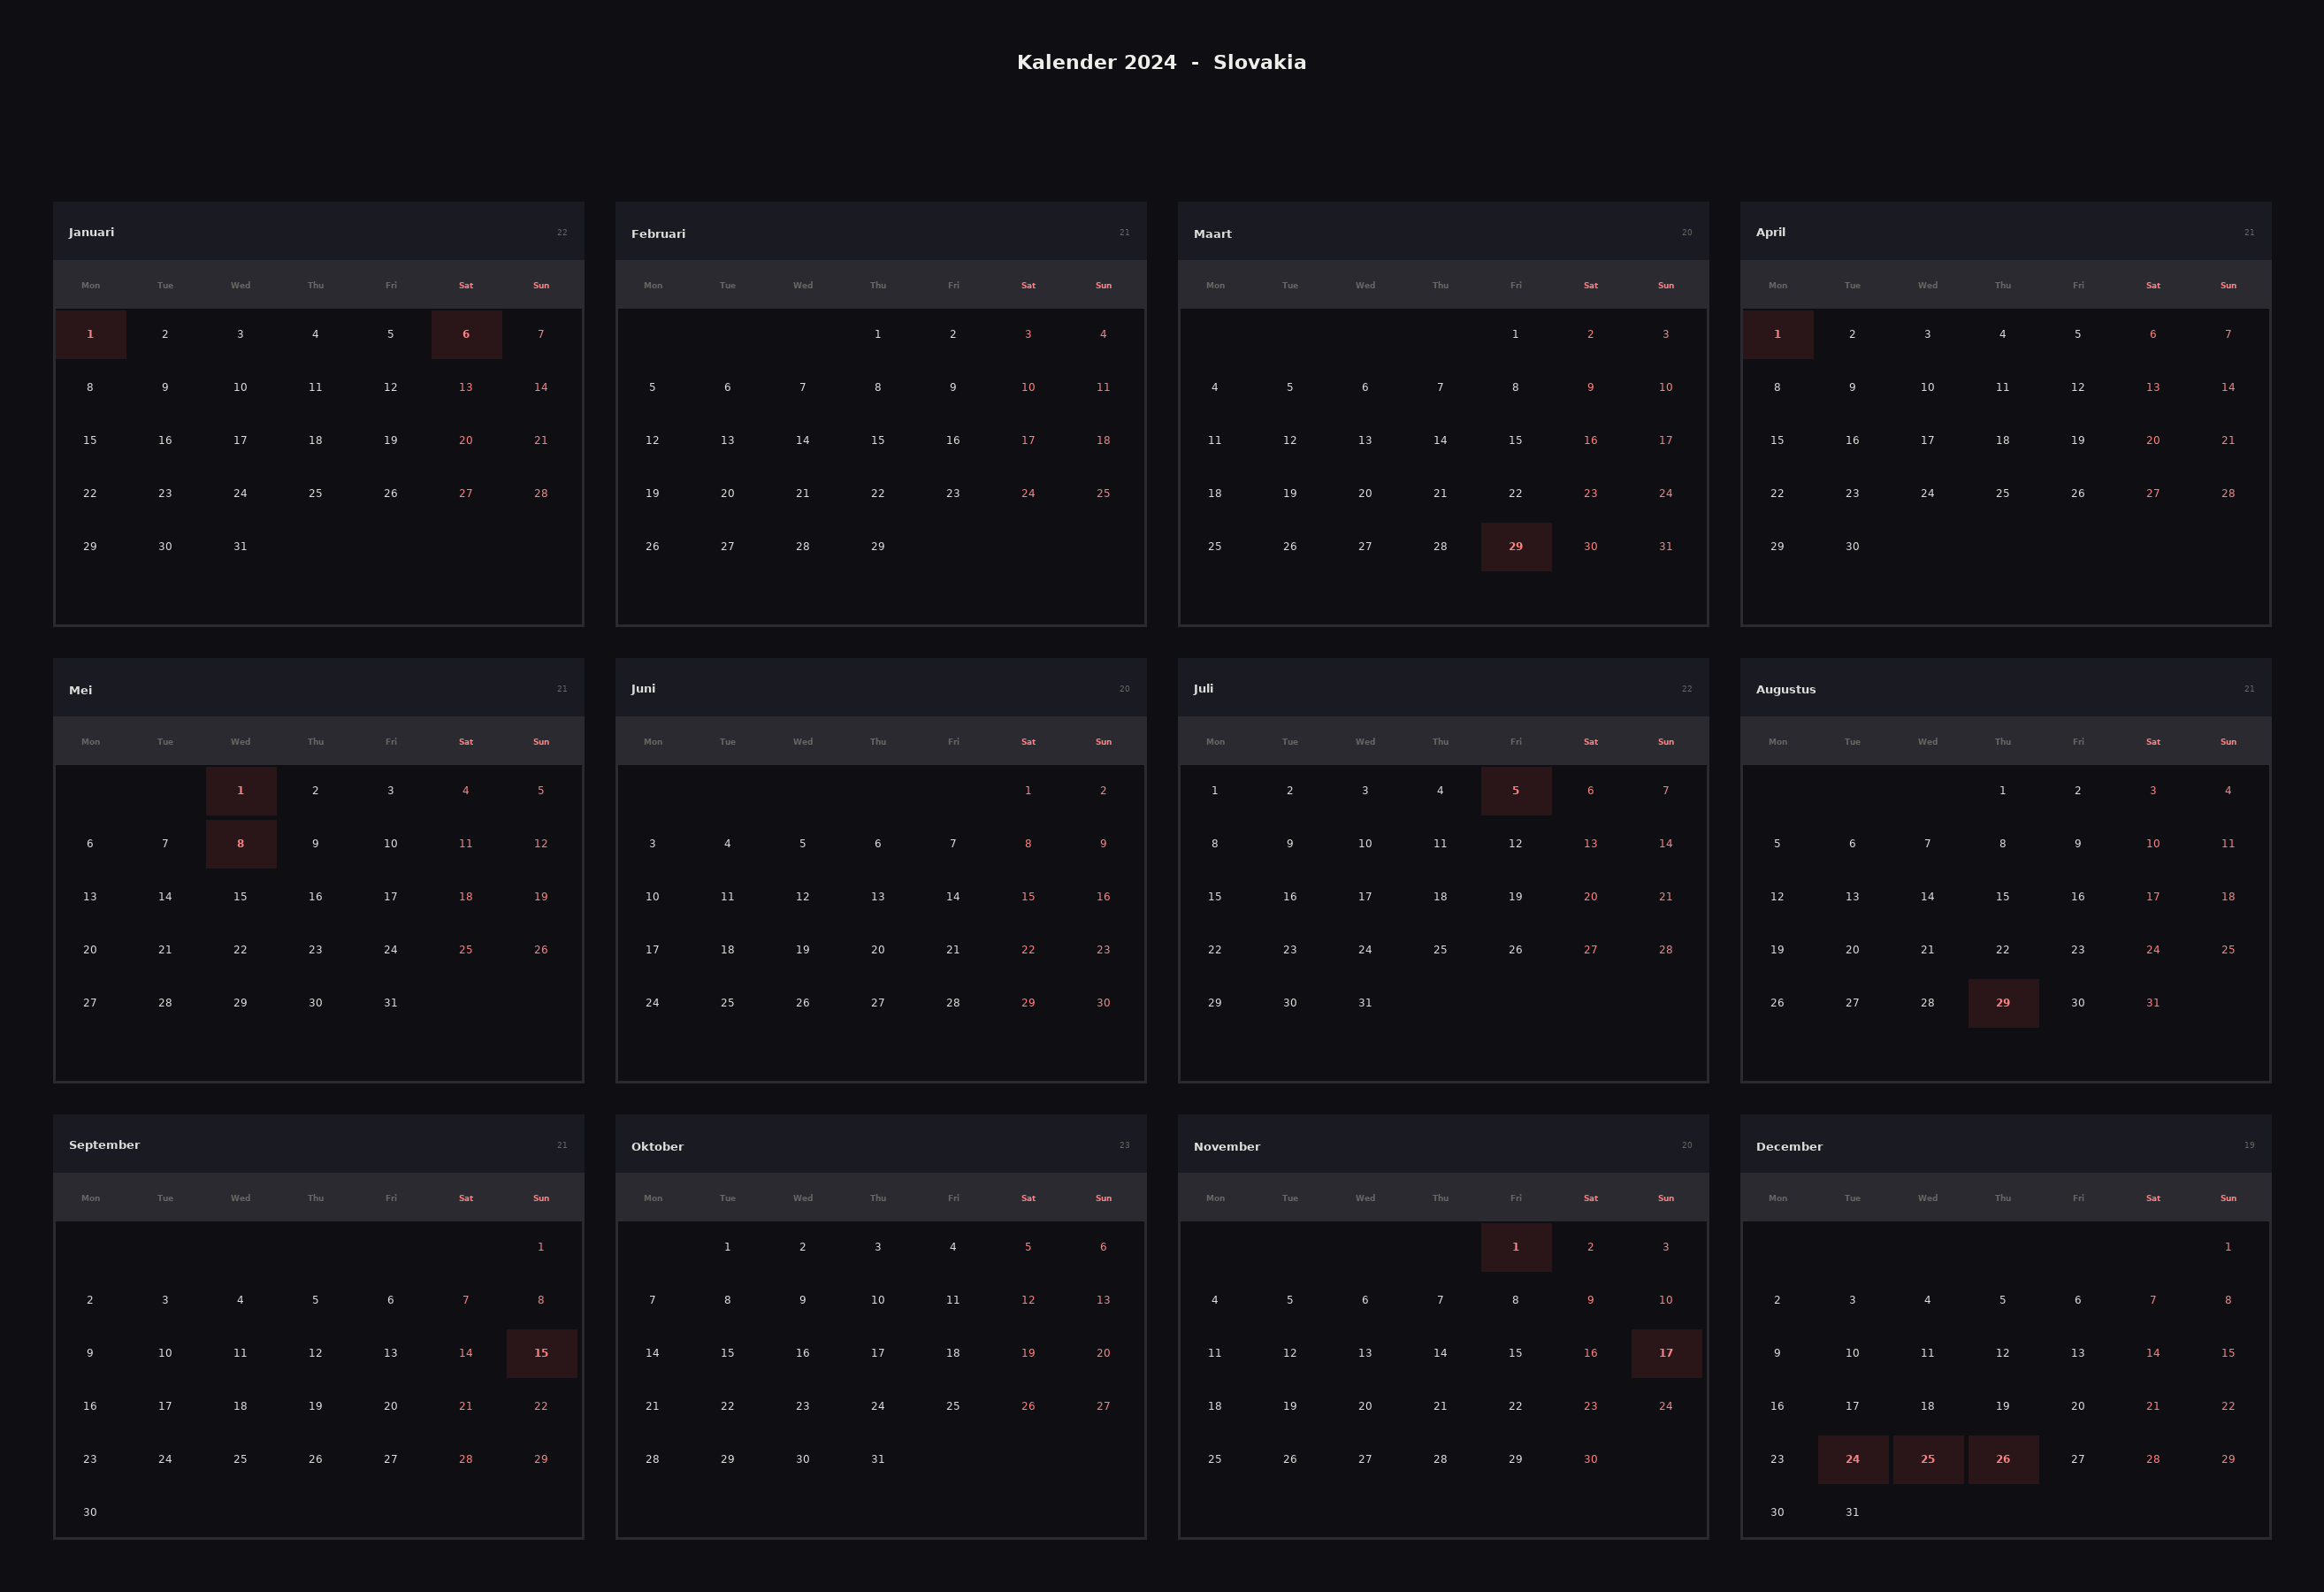The image size is (2324, 1592).
Task: Click September 30 in last row
Action: (x=90, y=1513)
